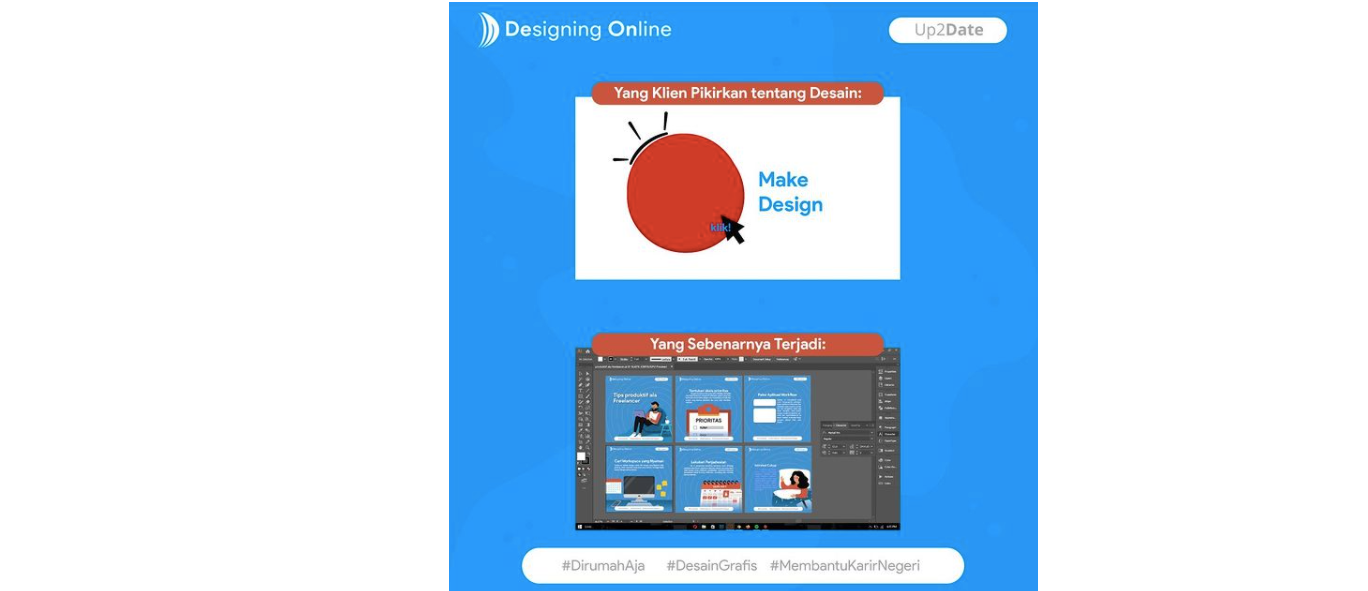This screenshot has width=1368, height=591.
Task: Select the Selection tool in Illustrator toolbar
Action: point(580,374)
